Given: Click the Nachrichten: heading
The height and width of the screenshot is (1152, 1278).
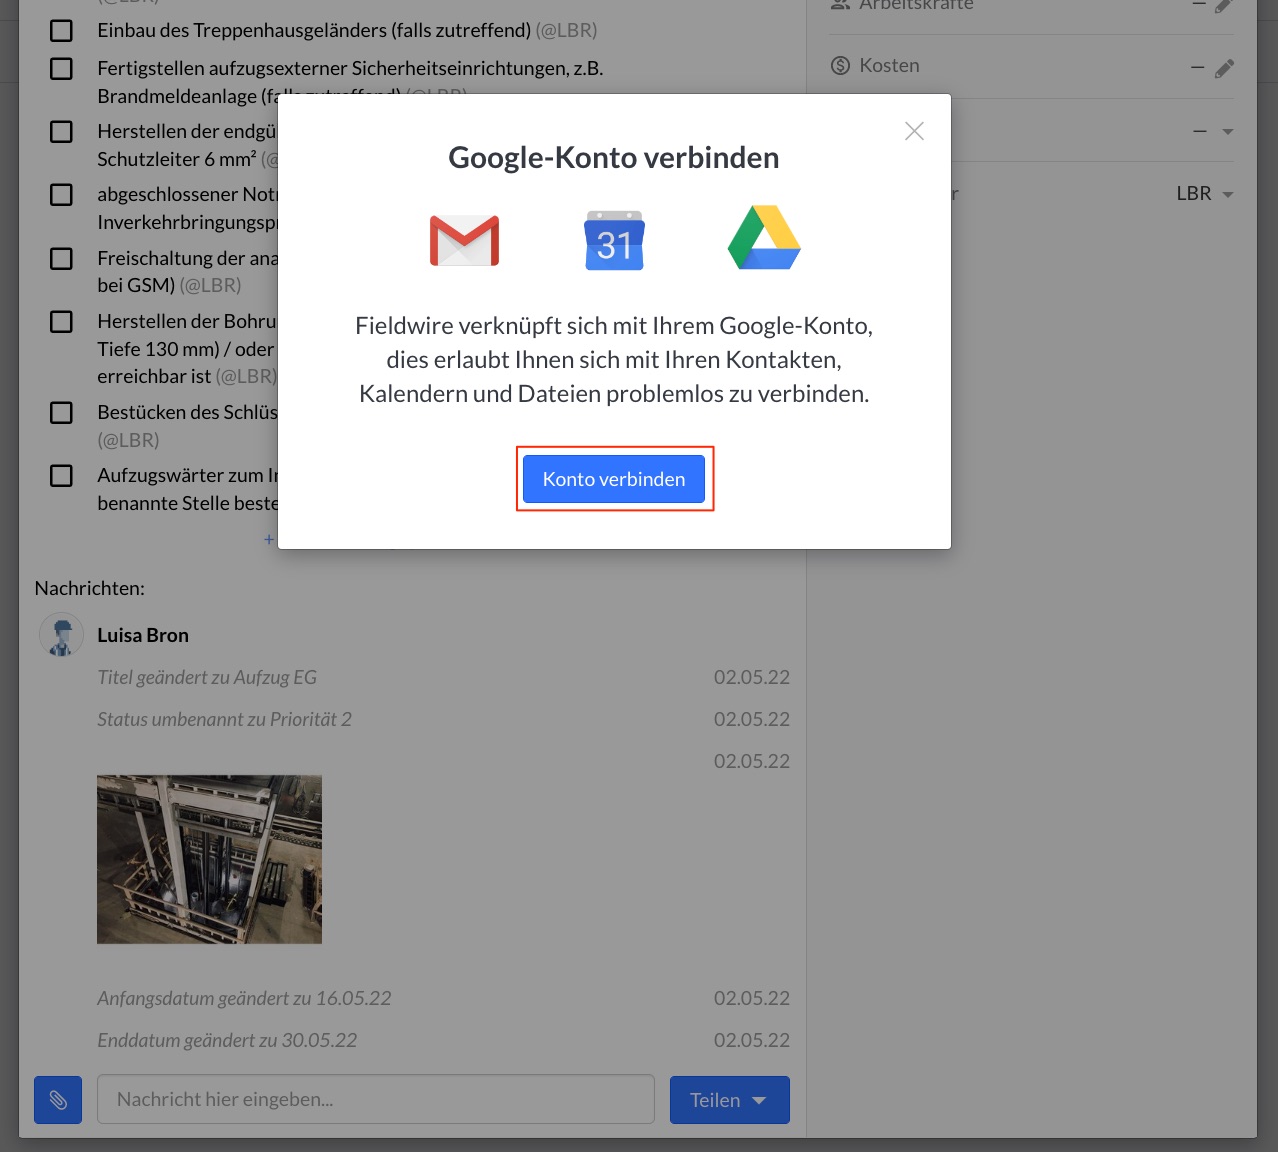Looking at the screenshot, I should click(90, 588).
